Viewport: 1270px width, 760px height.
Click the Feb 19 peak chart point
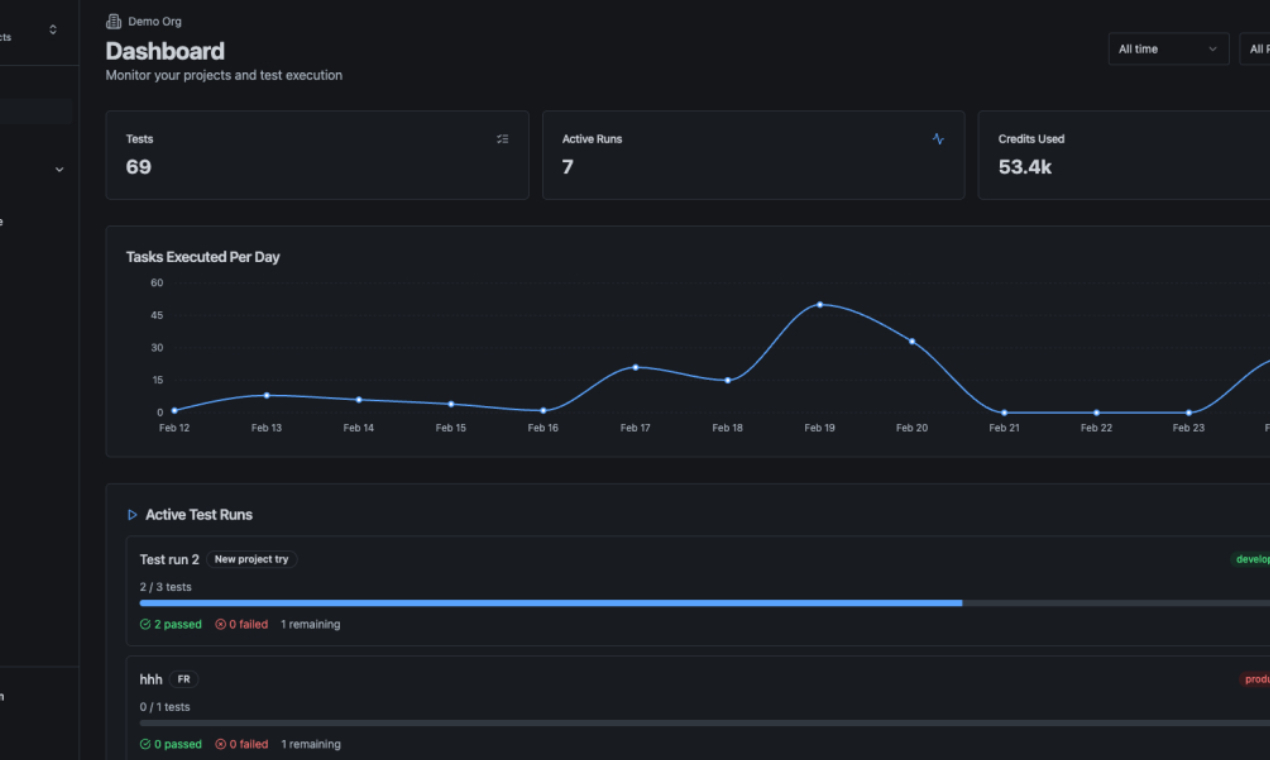[x=820, y=304]
